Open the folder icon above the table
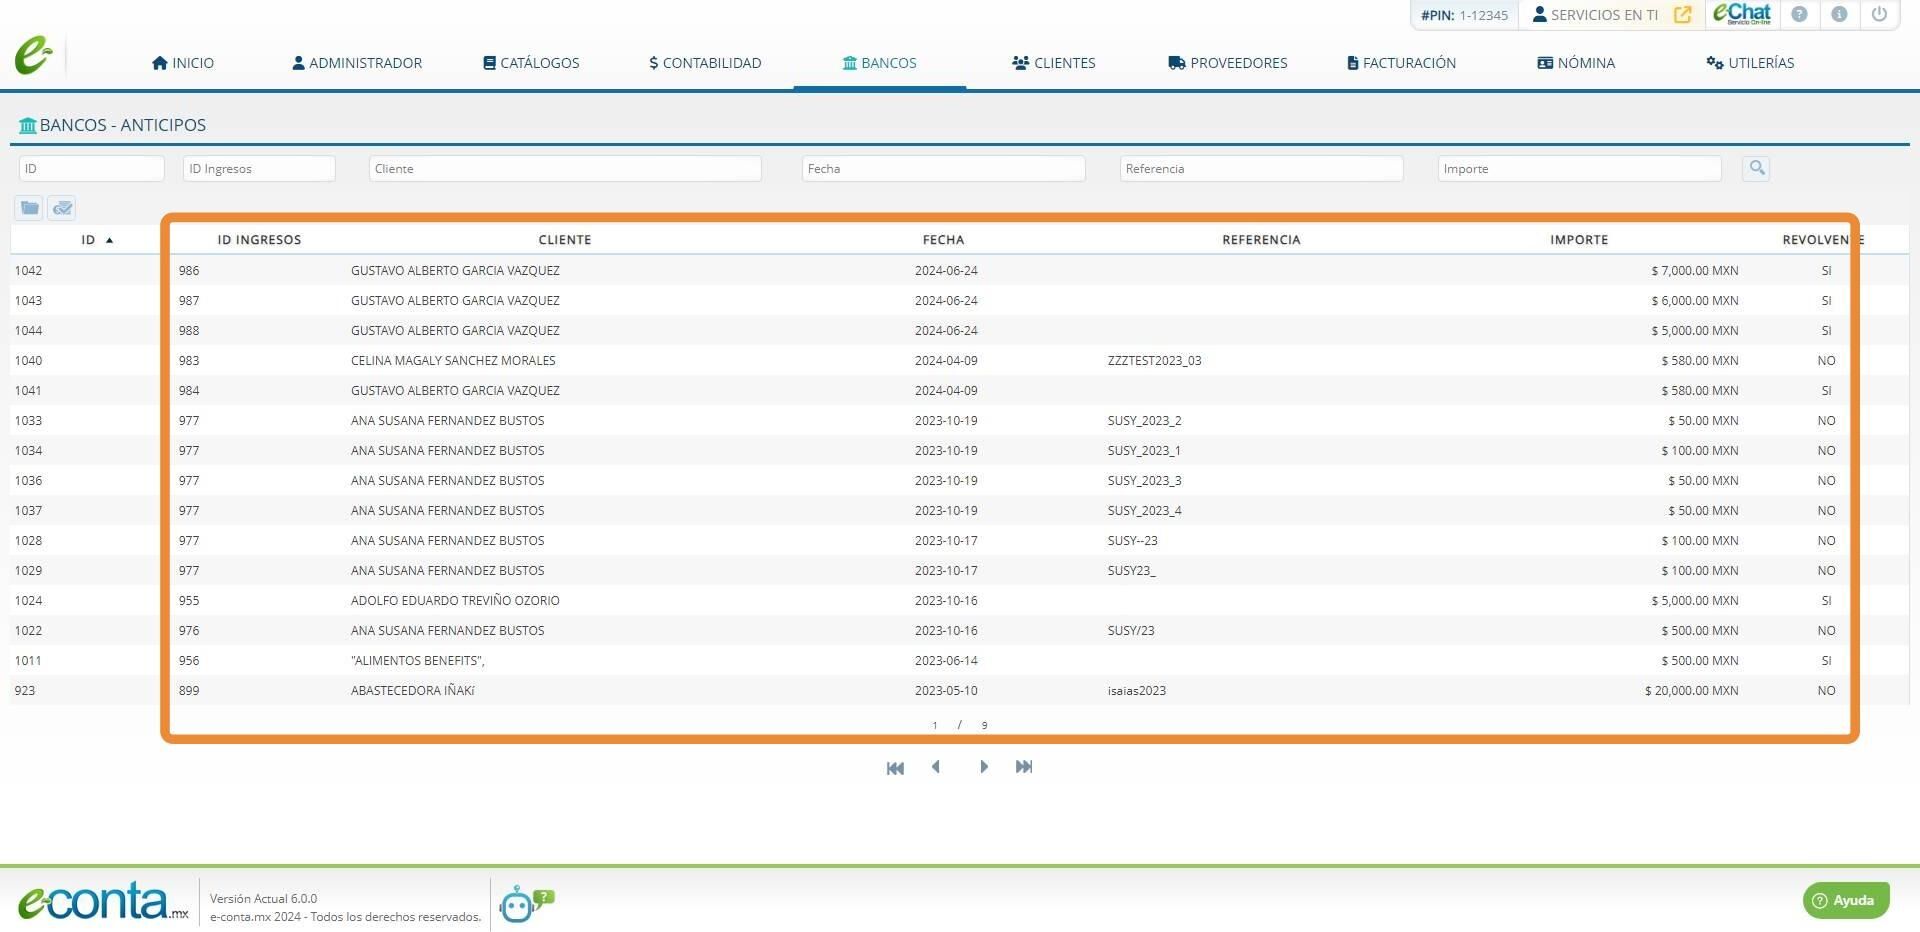 click(x=29, y=208)
